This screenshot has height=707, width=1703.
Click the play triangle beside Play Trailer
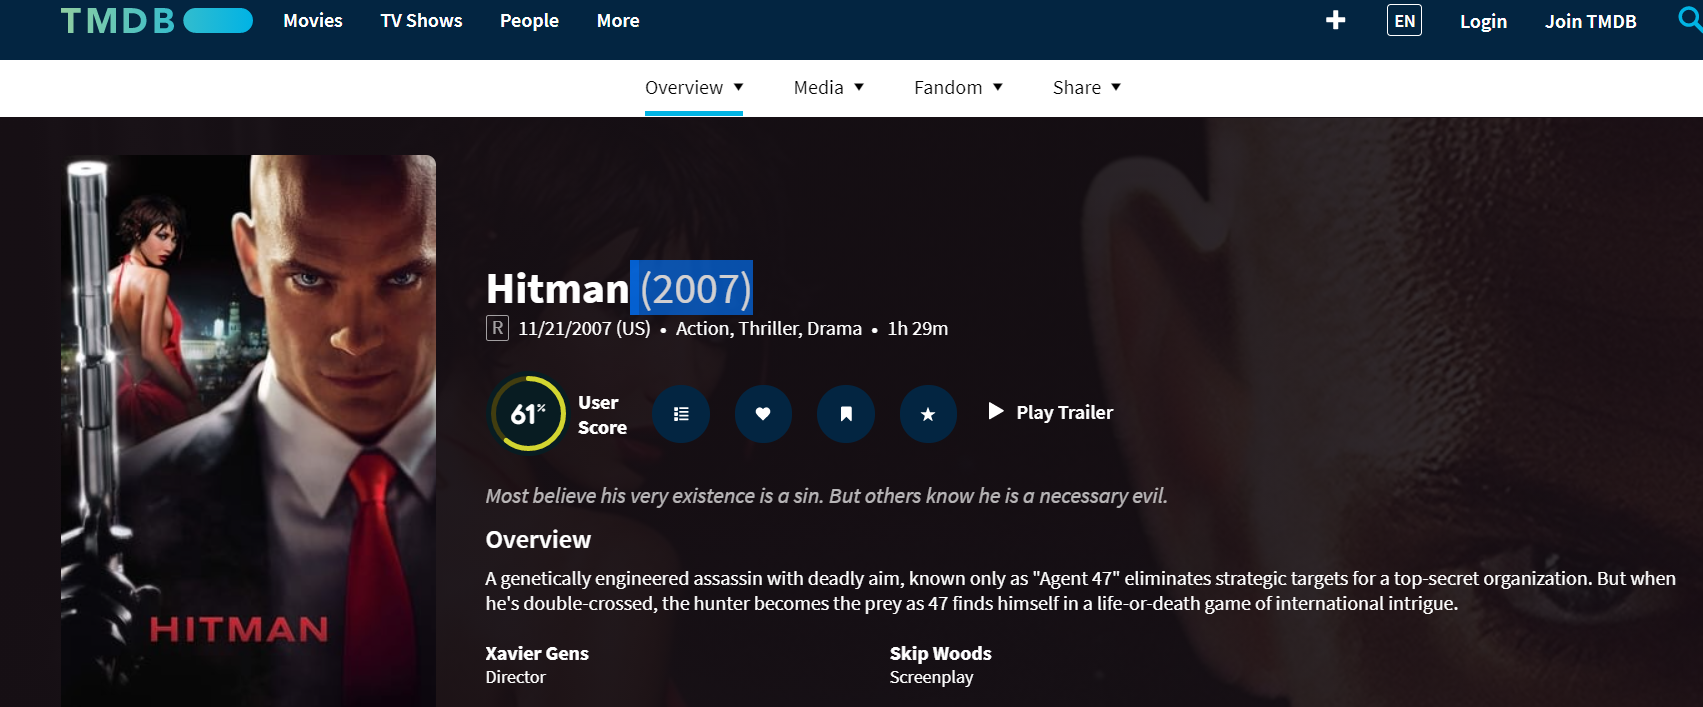click(x=995, y=411)
